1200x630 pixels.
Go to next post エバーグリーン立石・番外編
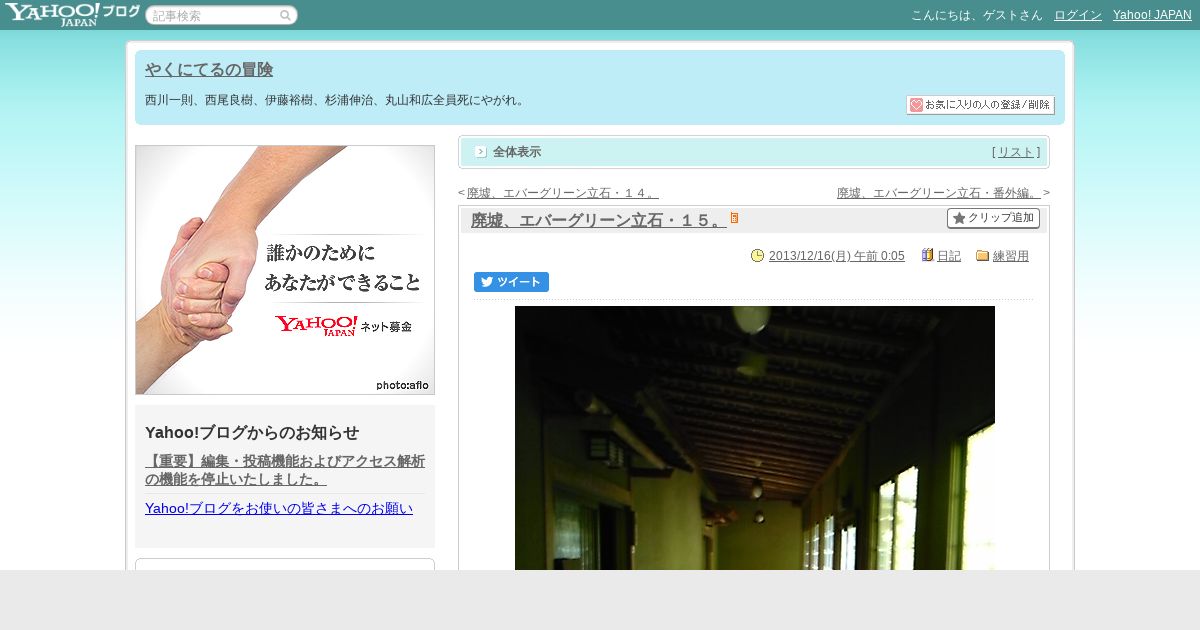(939, 193)
